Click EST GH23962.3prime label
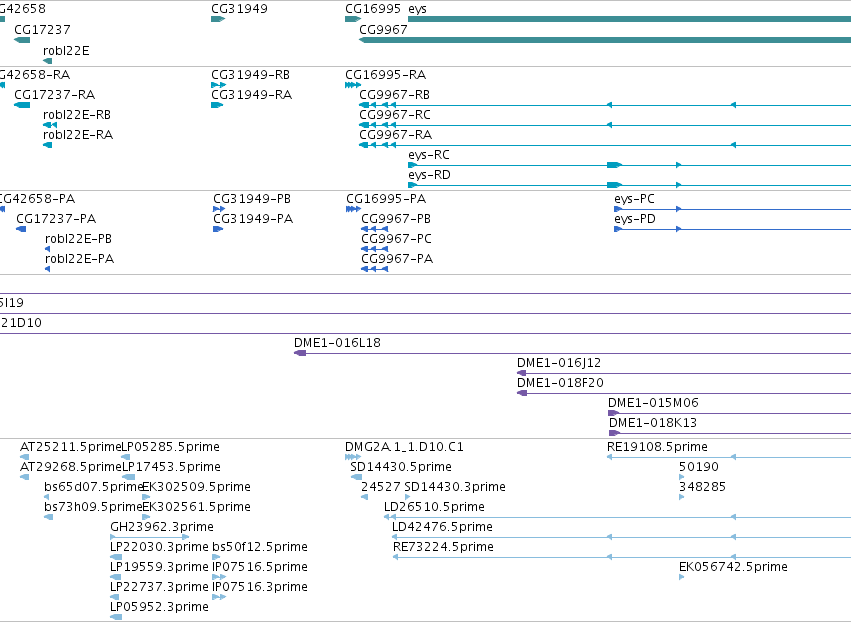851x622 pixels. click(x=162, y=528)
